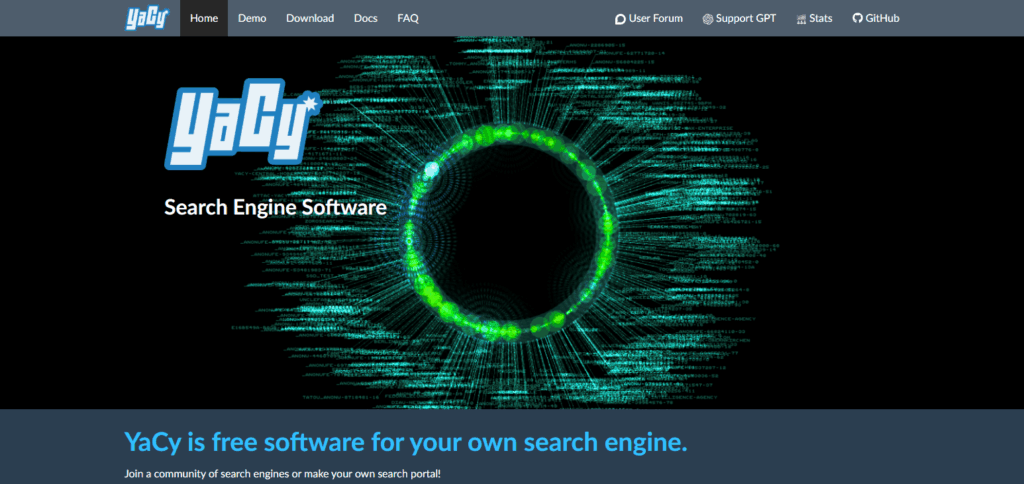The image size is (1024, 484).
Task: Visit the GitHub repository link
Action: (876, 18)
